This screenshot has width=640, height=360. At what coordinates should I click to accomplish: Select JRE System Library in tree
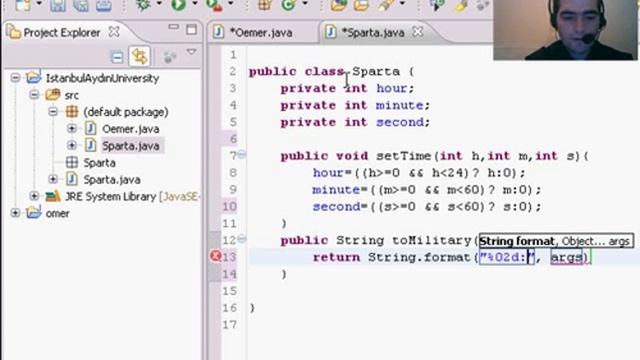tap(132, 197)
